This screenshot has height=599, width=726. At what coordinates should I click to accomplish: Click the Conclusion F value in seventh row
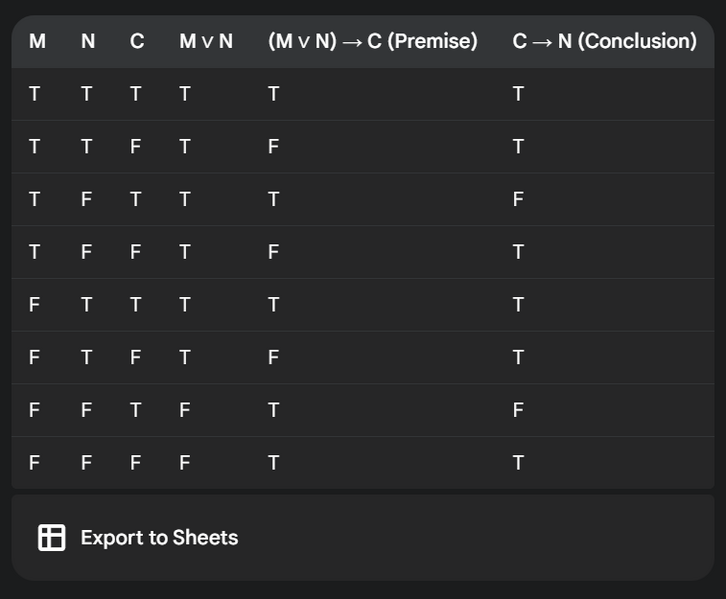[x=518, y=410]
